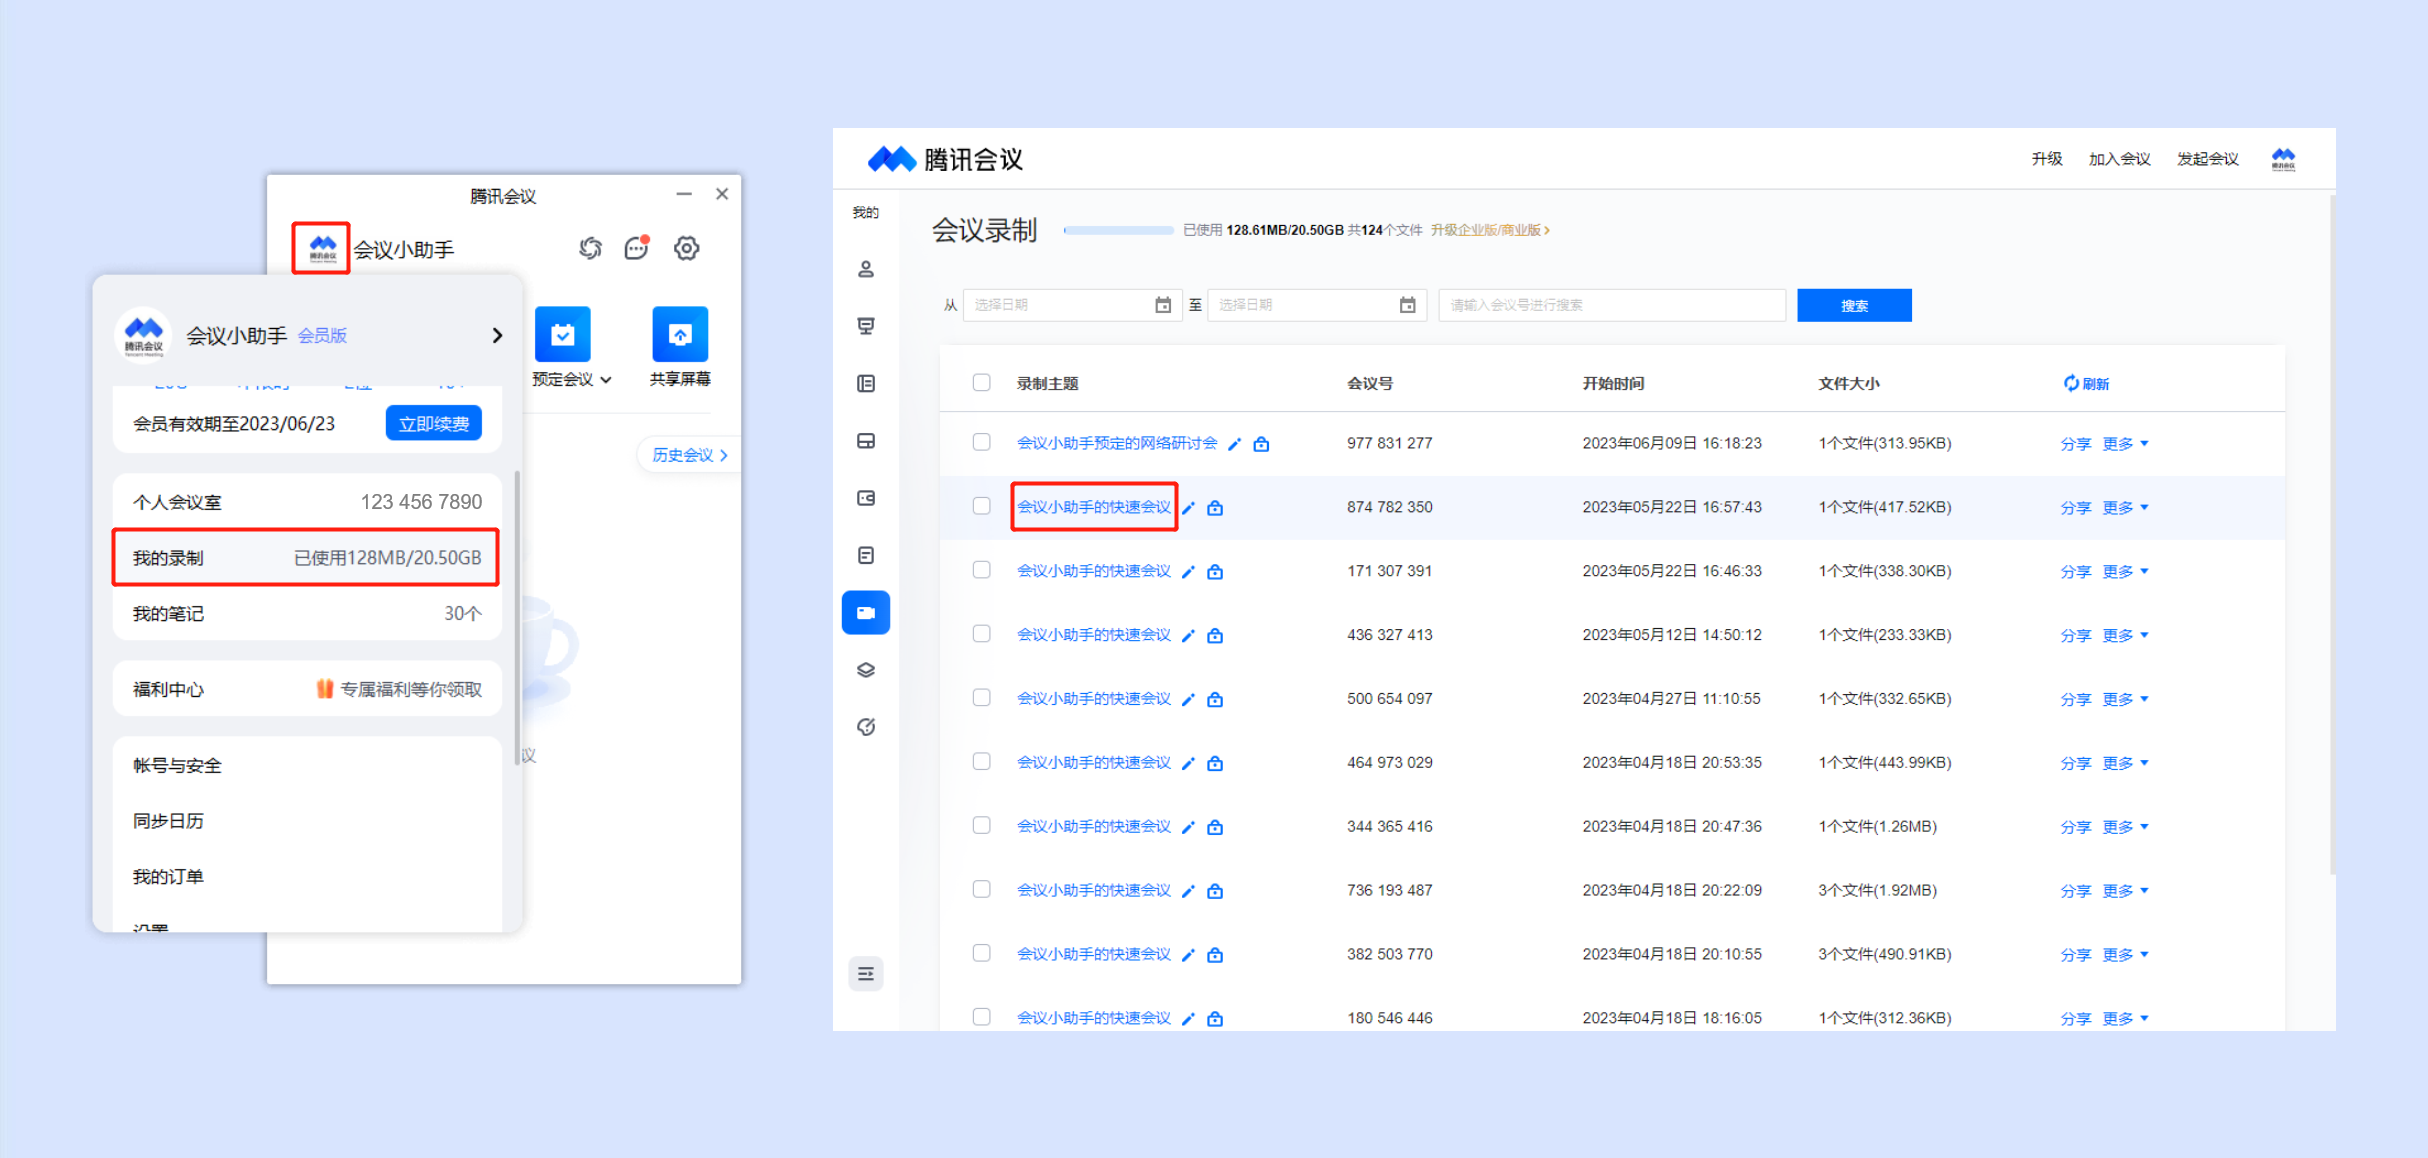This screenshot has width=2428, height=1158.
Task: Click the 共享屏幕 share screen icon
Action: [x=680, y=334]
